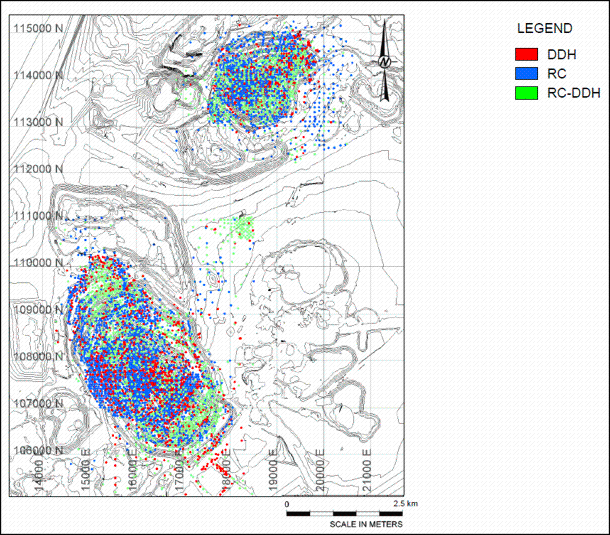The height and width of the screenshot is (535, 610).
Task: Click the 111000 N axis label
Action: point(38,216)
